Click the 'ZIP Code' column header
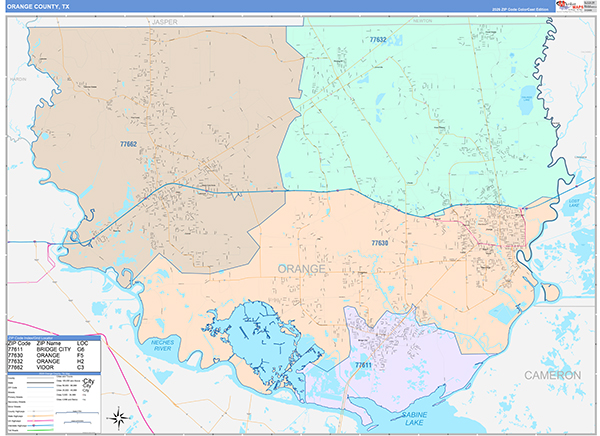600x436 pixels. (x=19, y=343)
